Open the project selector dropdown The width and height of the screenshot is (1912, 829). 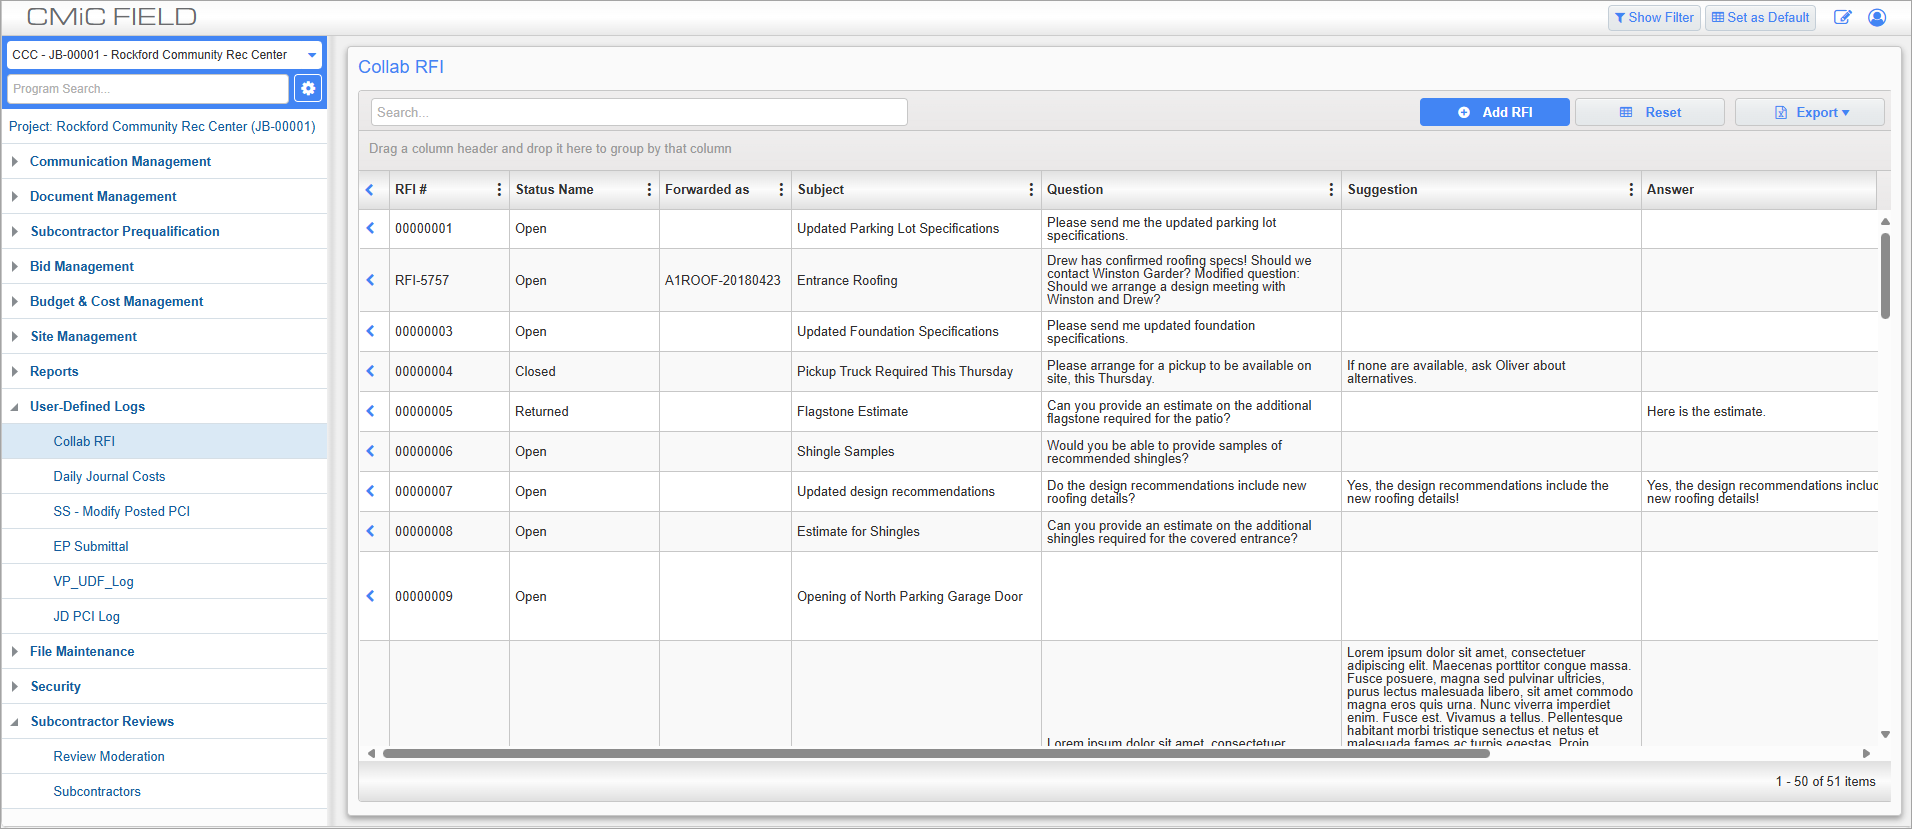tap(164, 55)
